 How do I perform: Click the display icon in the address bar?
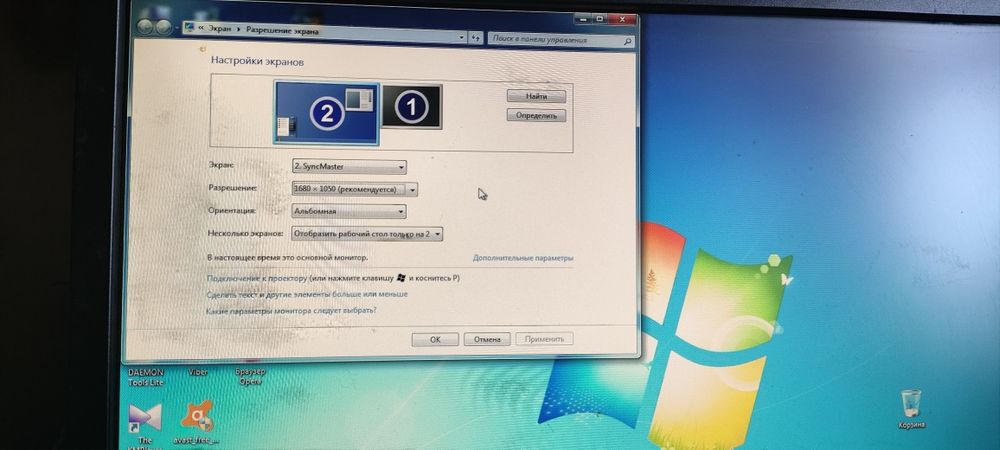(x=189, y=27)
